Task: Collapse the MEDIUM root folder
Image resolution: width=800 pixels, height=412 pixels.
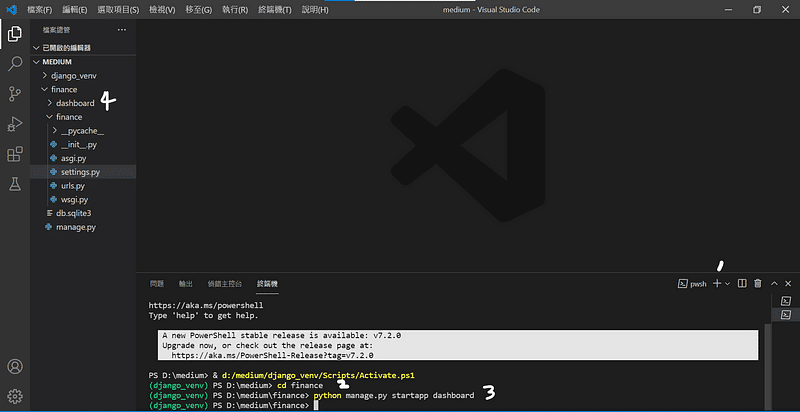Action: [57, 62]
